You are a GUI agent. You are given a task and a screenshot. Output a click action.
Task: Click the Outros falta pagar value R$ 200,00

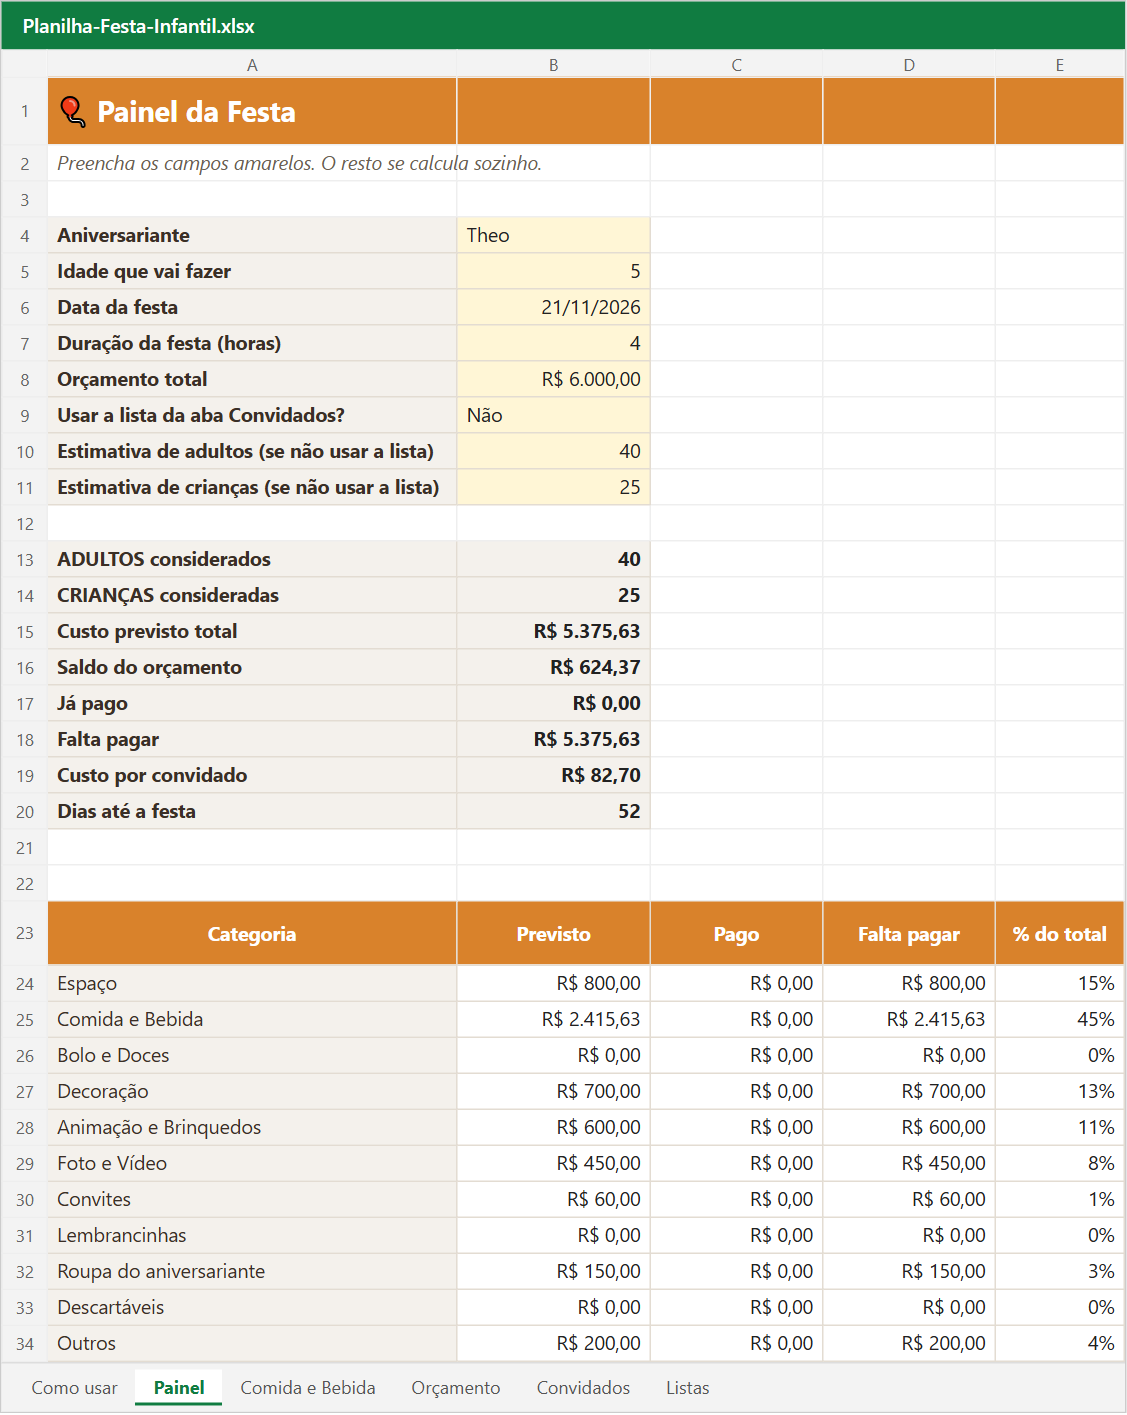pyautogui.click(x=909, y=1343)
